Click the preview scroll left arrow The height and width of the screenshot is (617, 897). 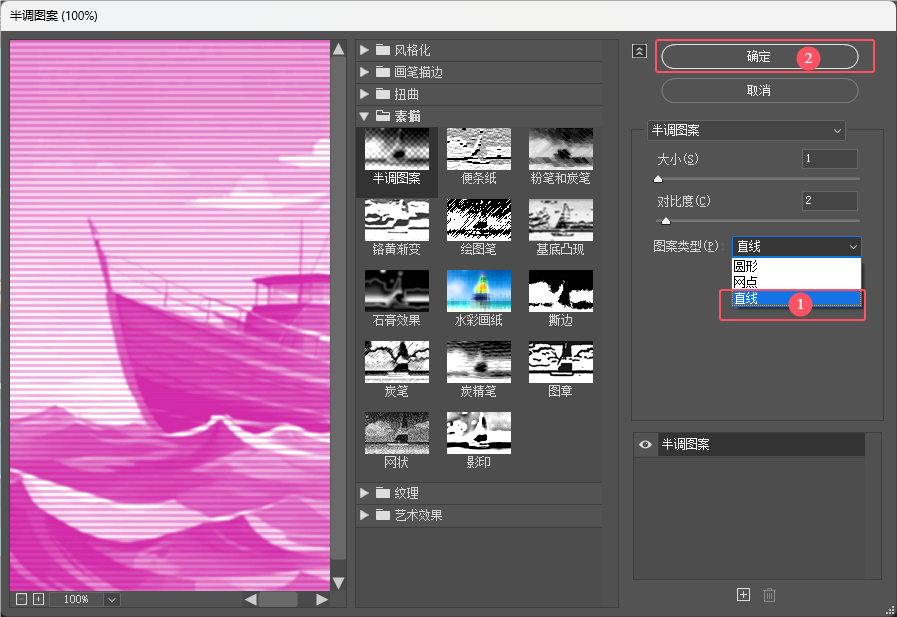pyautogui.click(x=251, y=599)
